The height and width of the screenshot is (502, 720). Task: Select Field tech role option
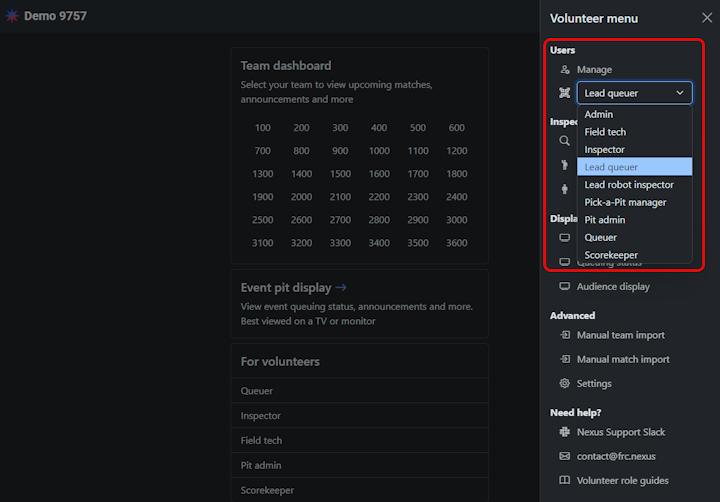[605, 132]
